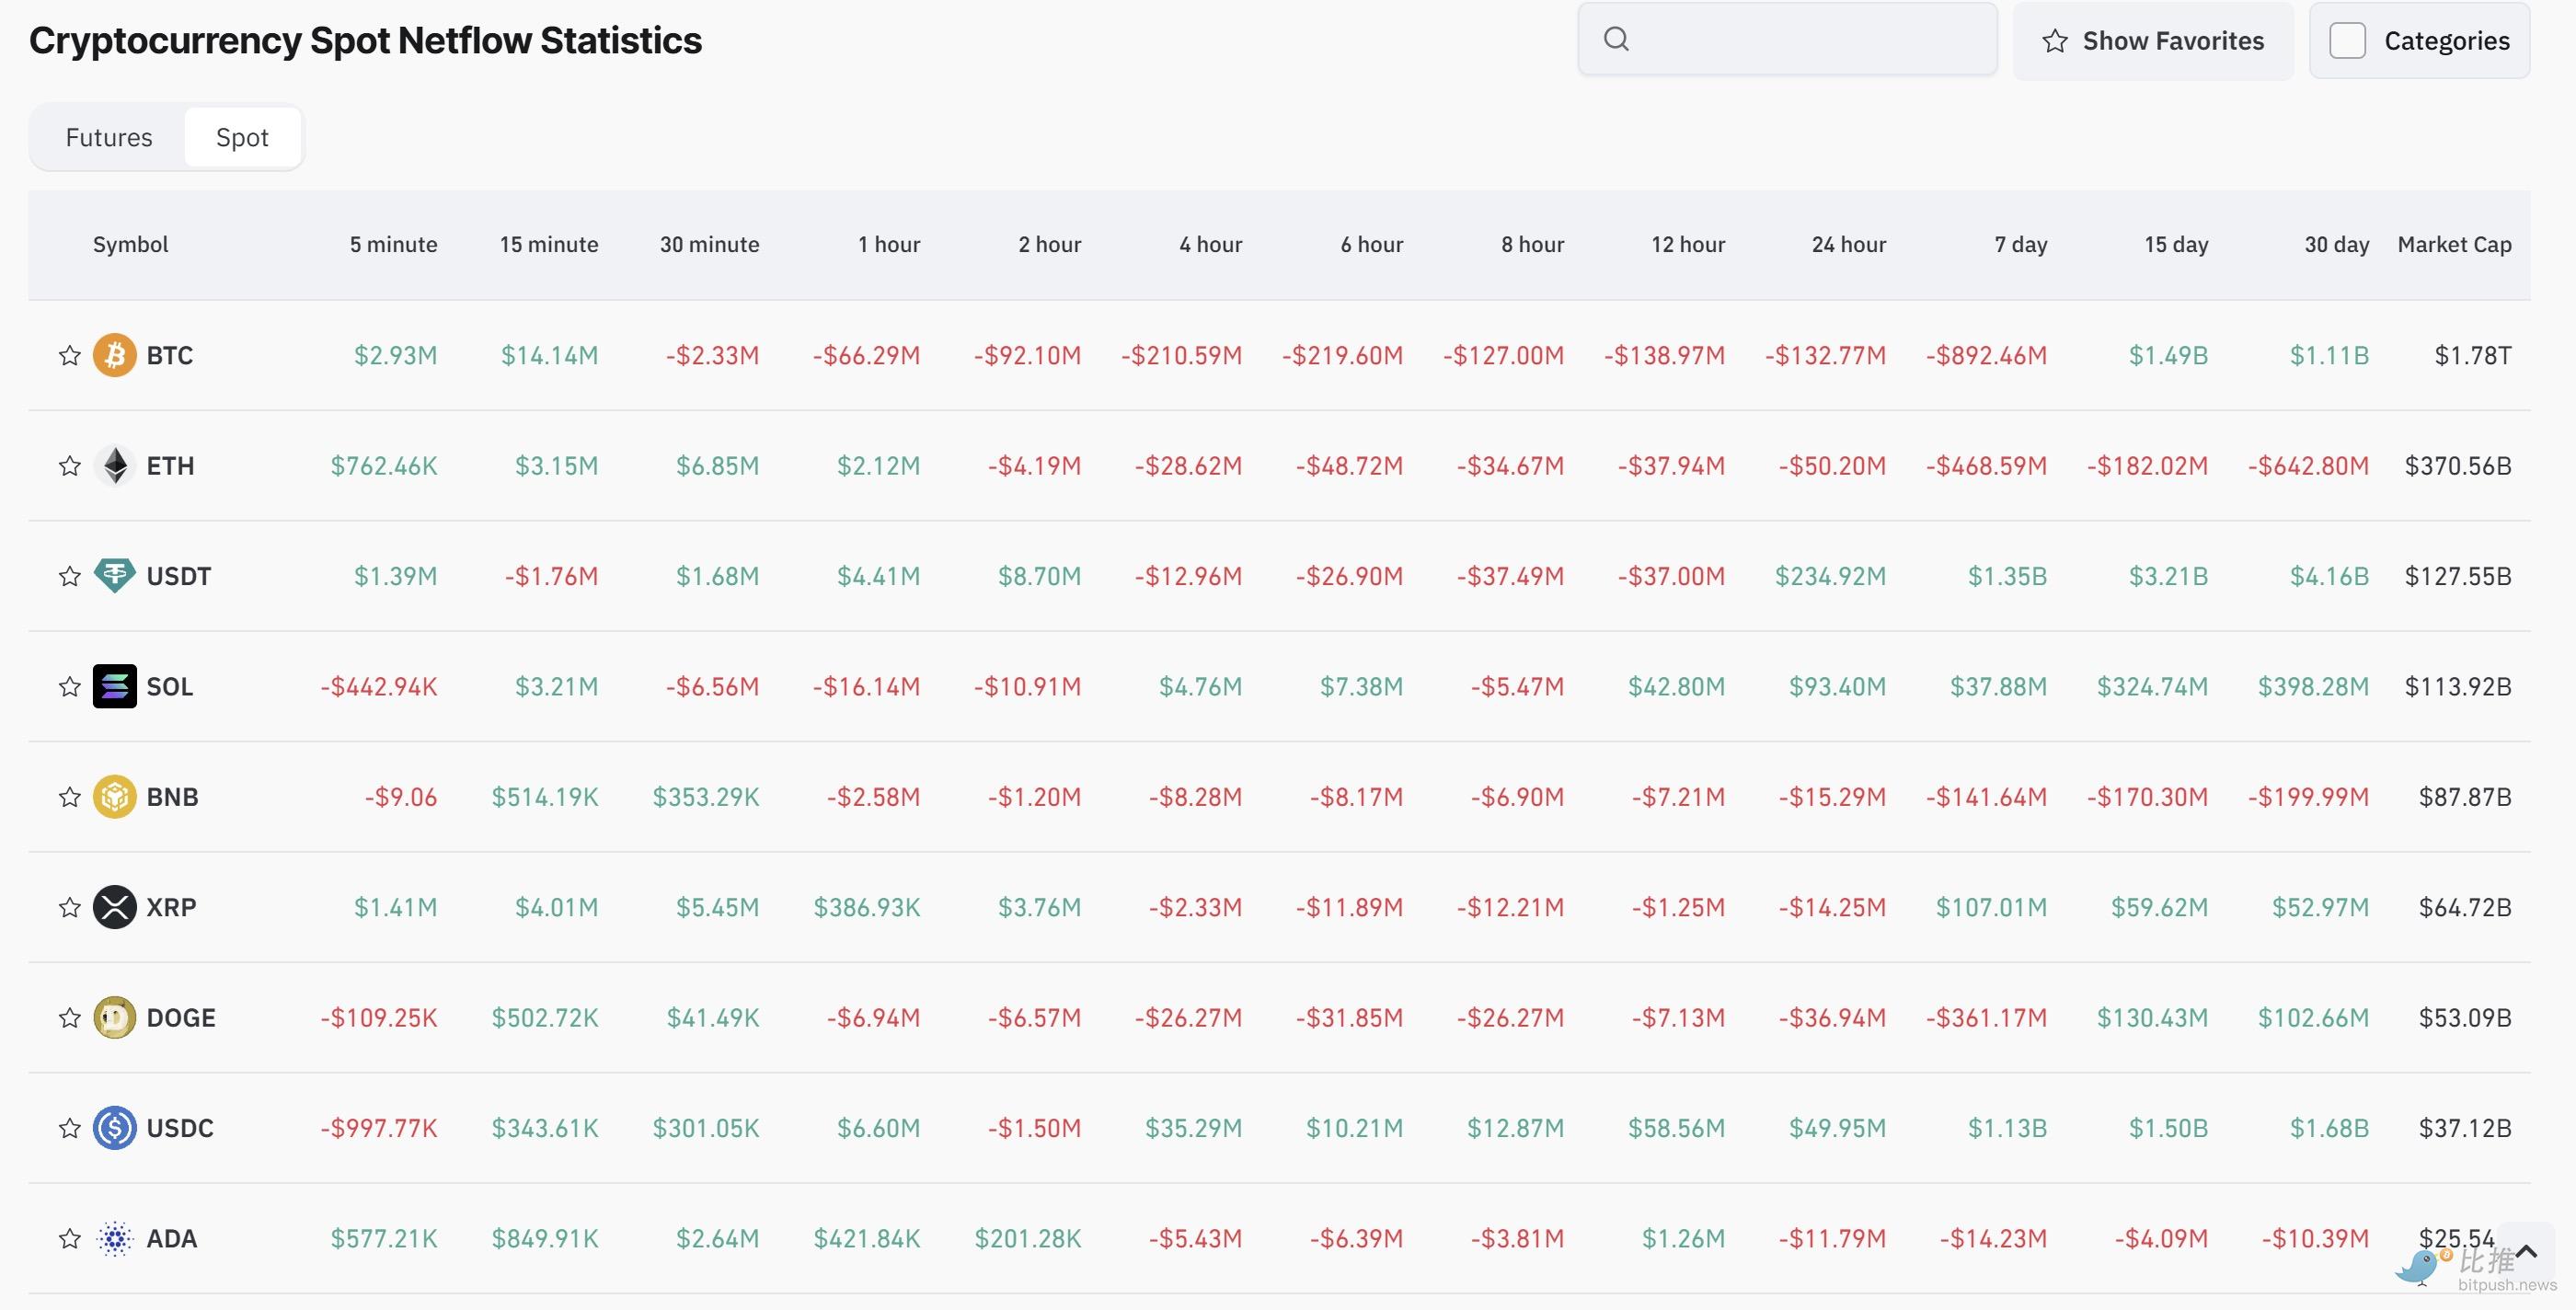Sort by the 2 hour column

[1050, 244]
